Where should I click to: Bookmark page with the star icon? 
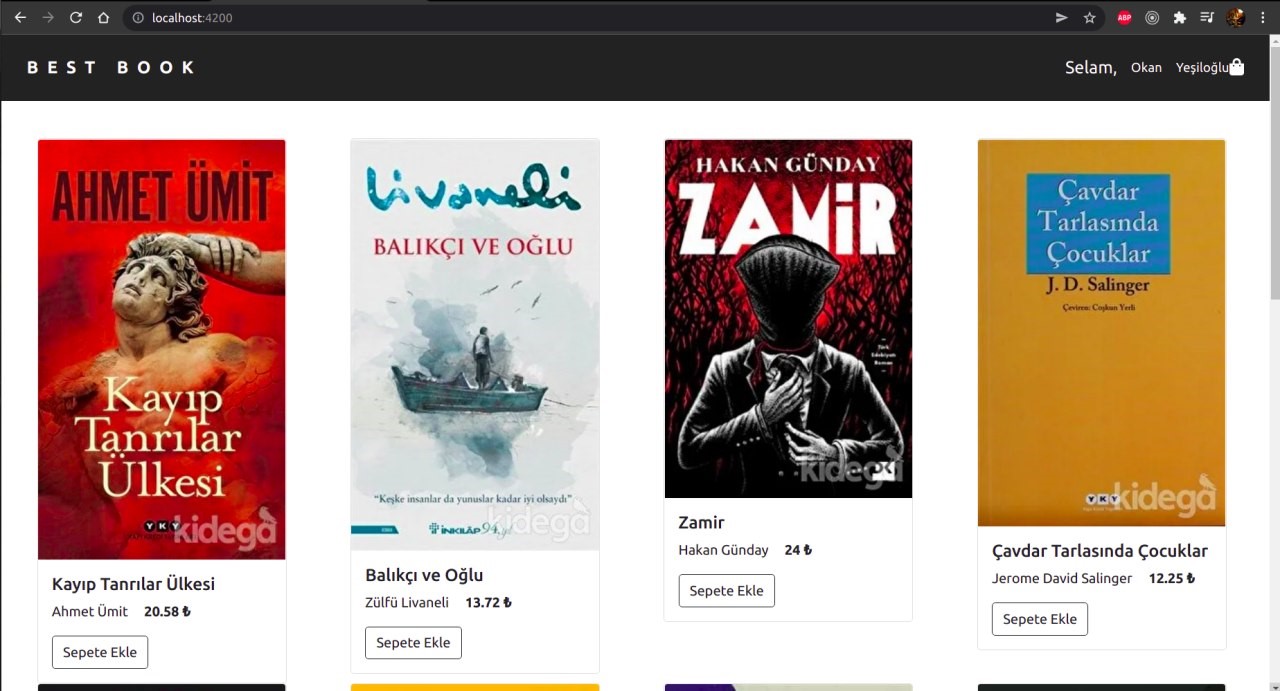[1089, 18]
